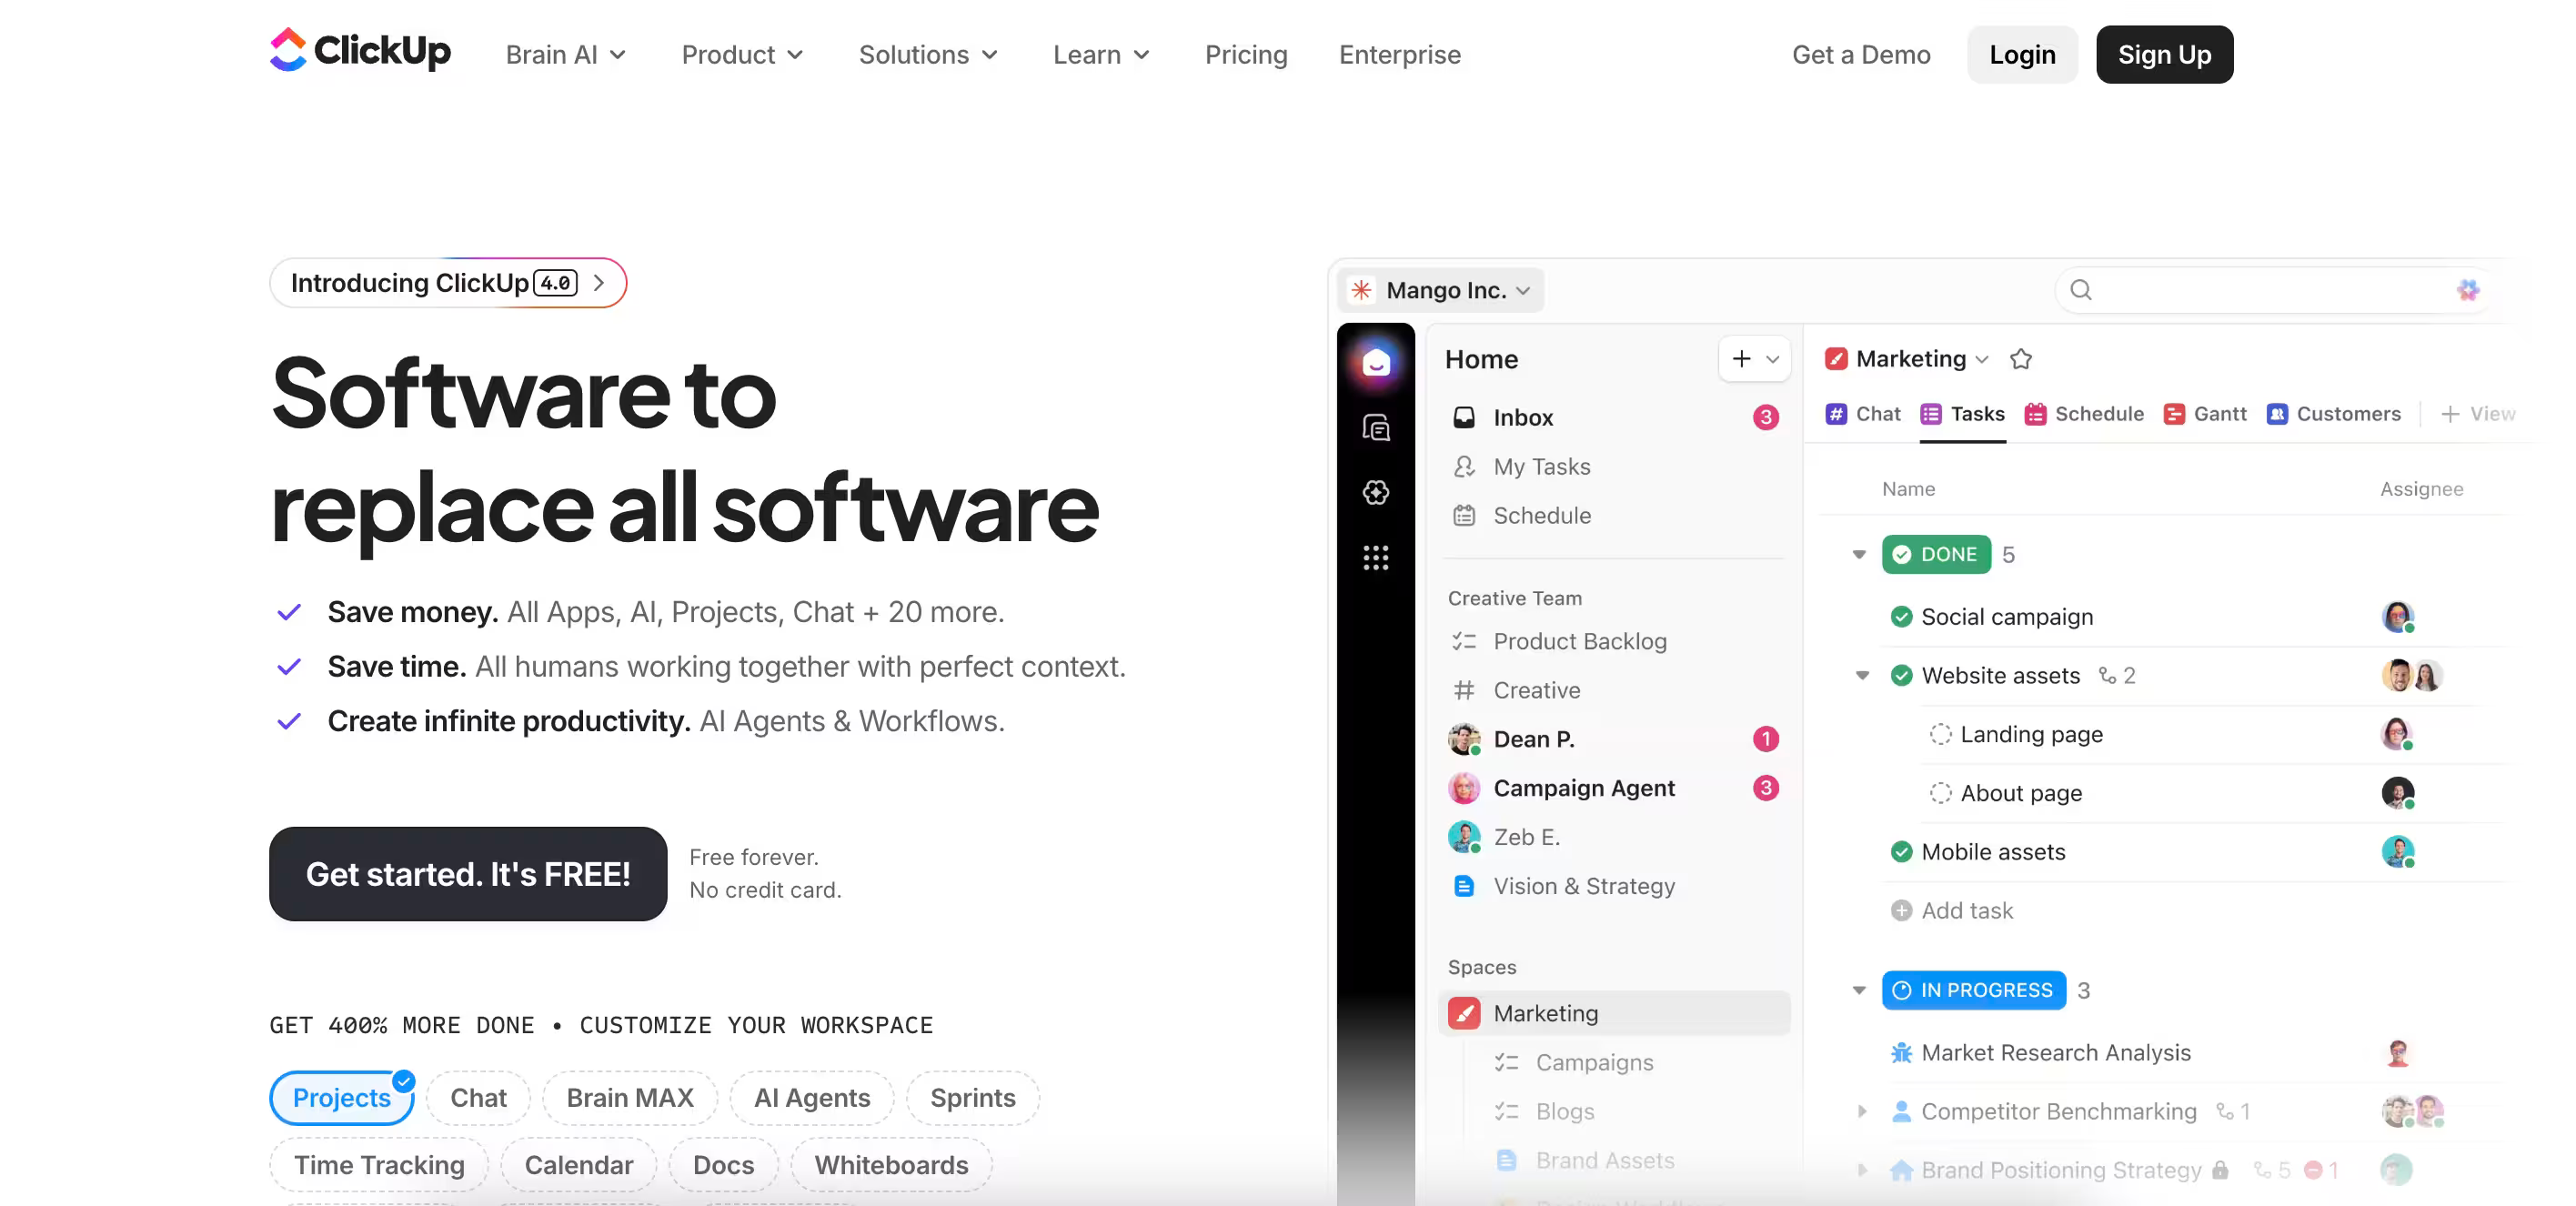Collapse the Website assets subtasks arrow
The image size is (2576, 1206).
pos(1862,676)
